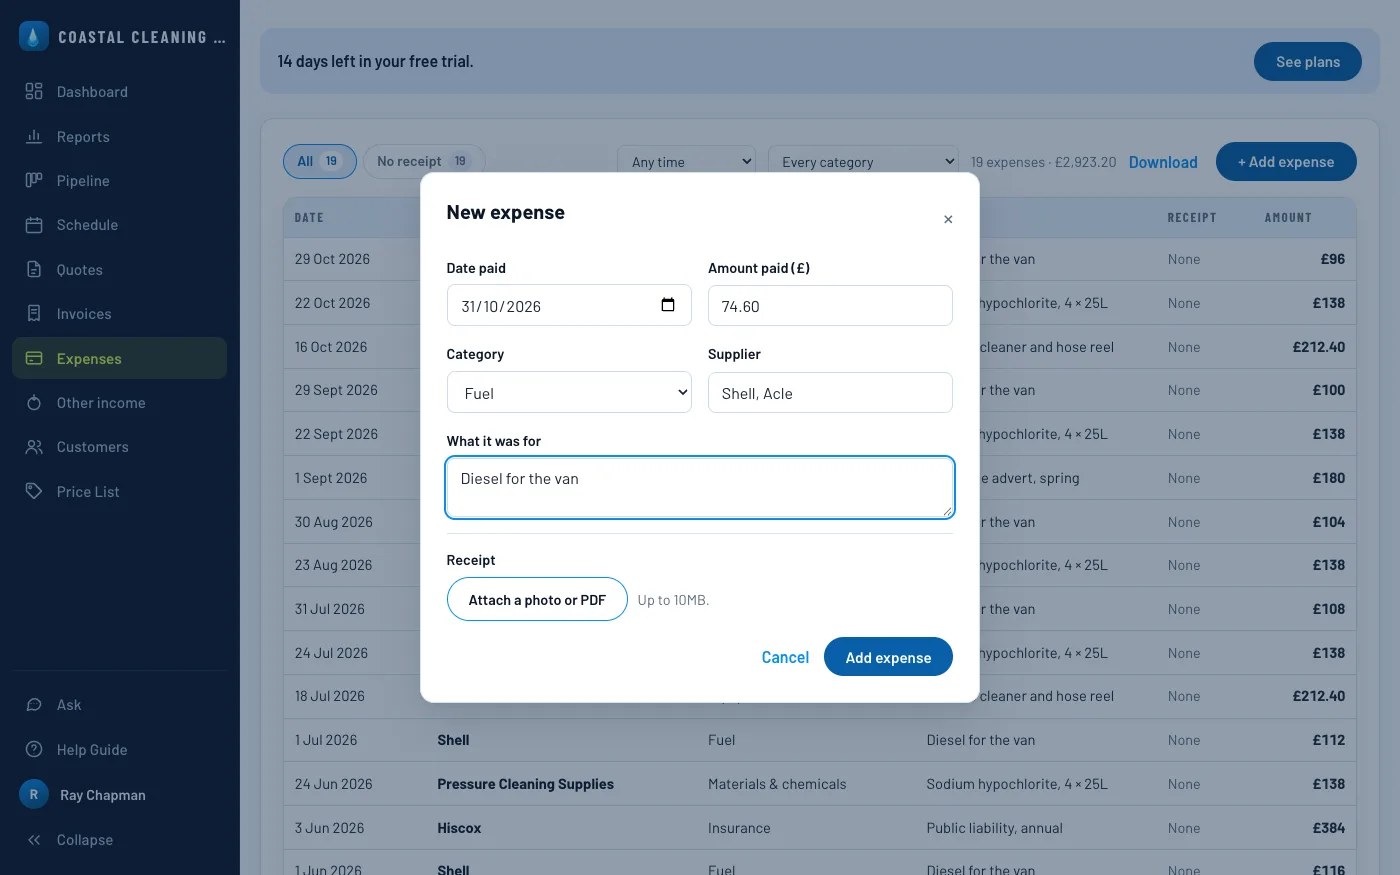Image resolution: width=1400 pixels, height=875 pixels.
Task: Click the Dashboard grid icon
Action: click(34, 92)
